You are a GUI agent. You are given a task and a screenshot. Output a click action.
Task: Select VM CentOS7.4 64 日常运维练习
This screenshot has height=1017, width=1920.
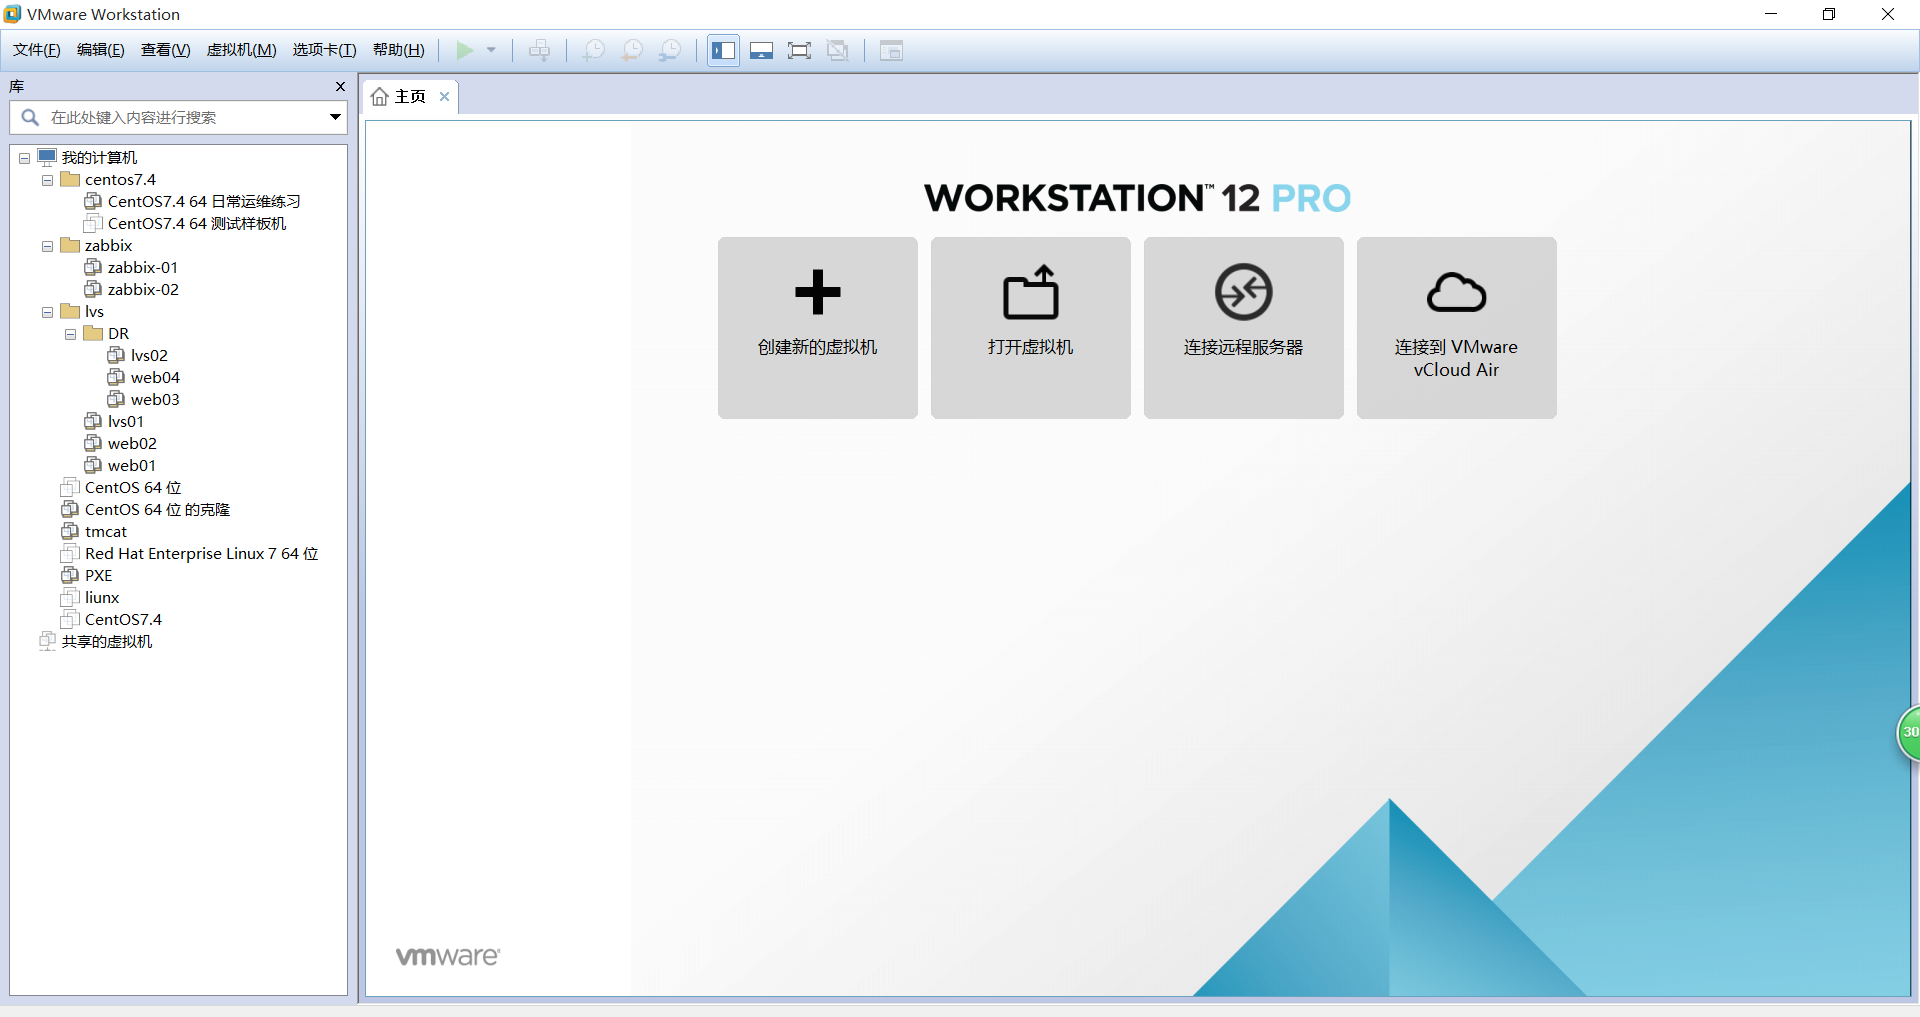click(204, 202)
